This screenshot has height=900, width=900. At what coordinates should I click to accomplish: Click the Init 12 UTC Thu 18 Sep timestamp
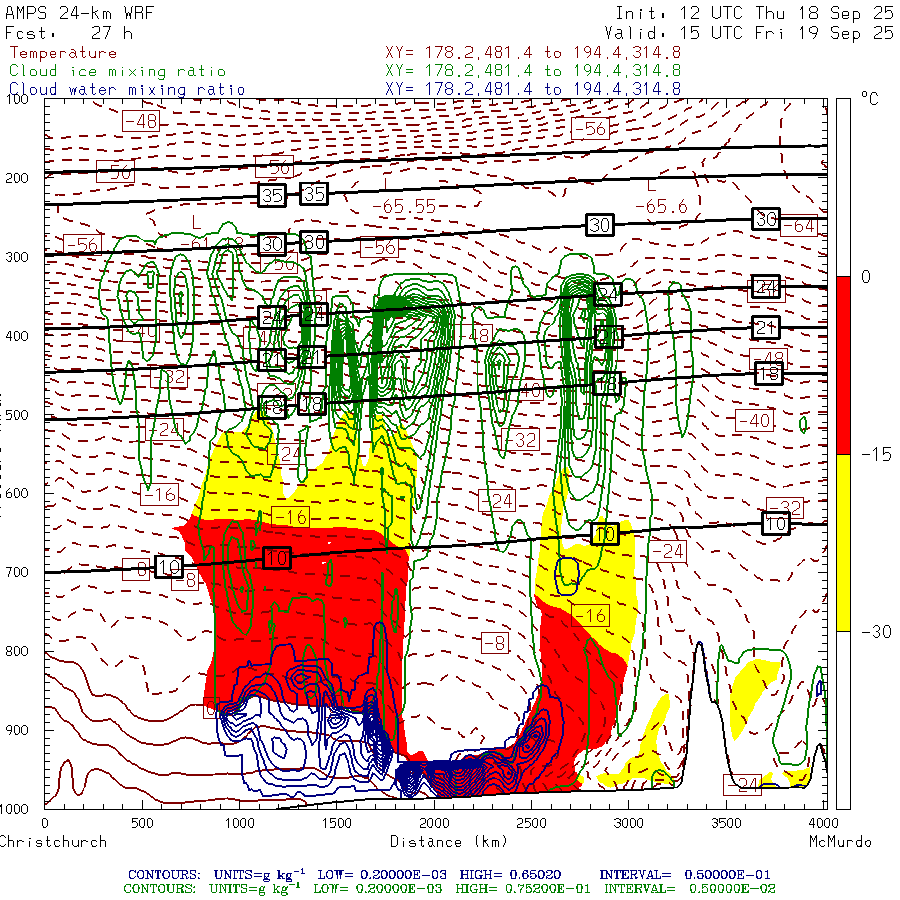click(754, 14)
